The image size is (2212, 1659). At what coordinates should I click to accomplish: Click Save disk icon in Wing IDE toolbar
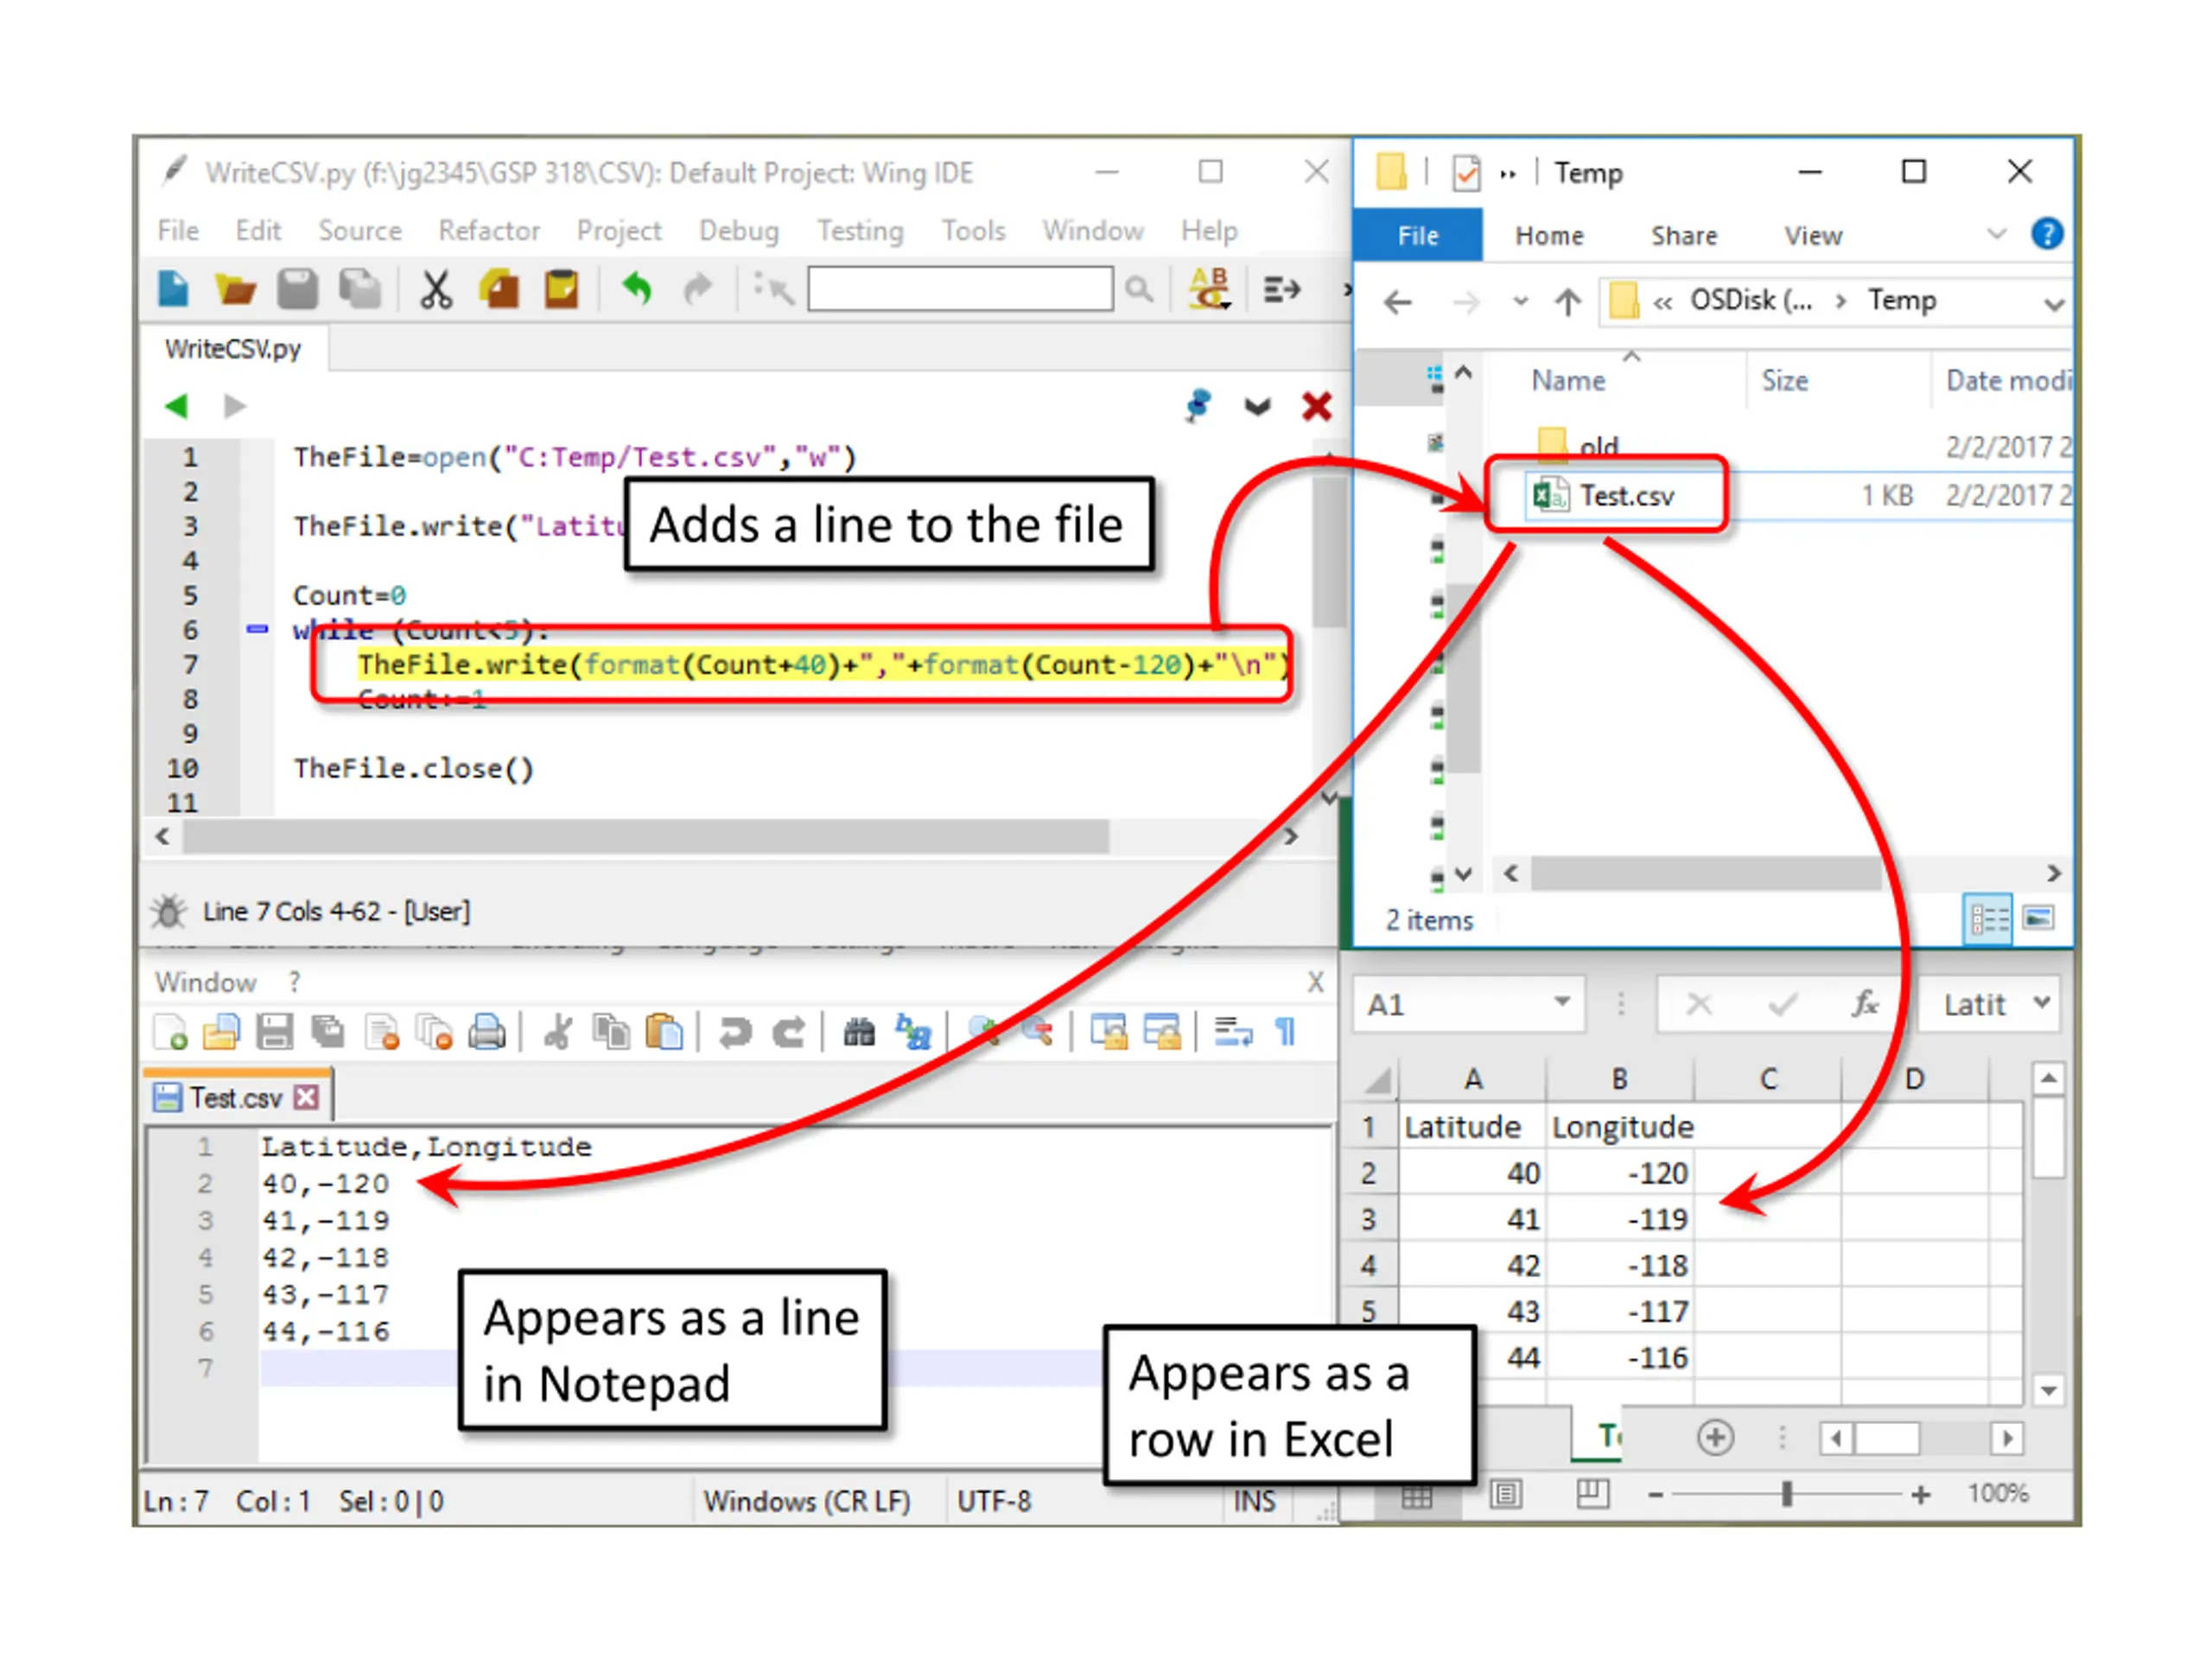click(297, 289)
